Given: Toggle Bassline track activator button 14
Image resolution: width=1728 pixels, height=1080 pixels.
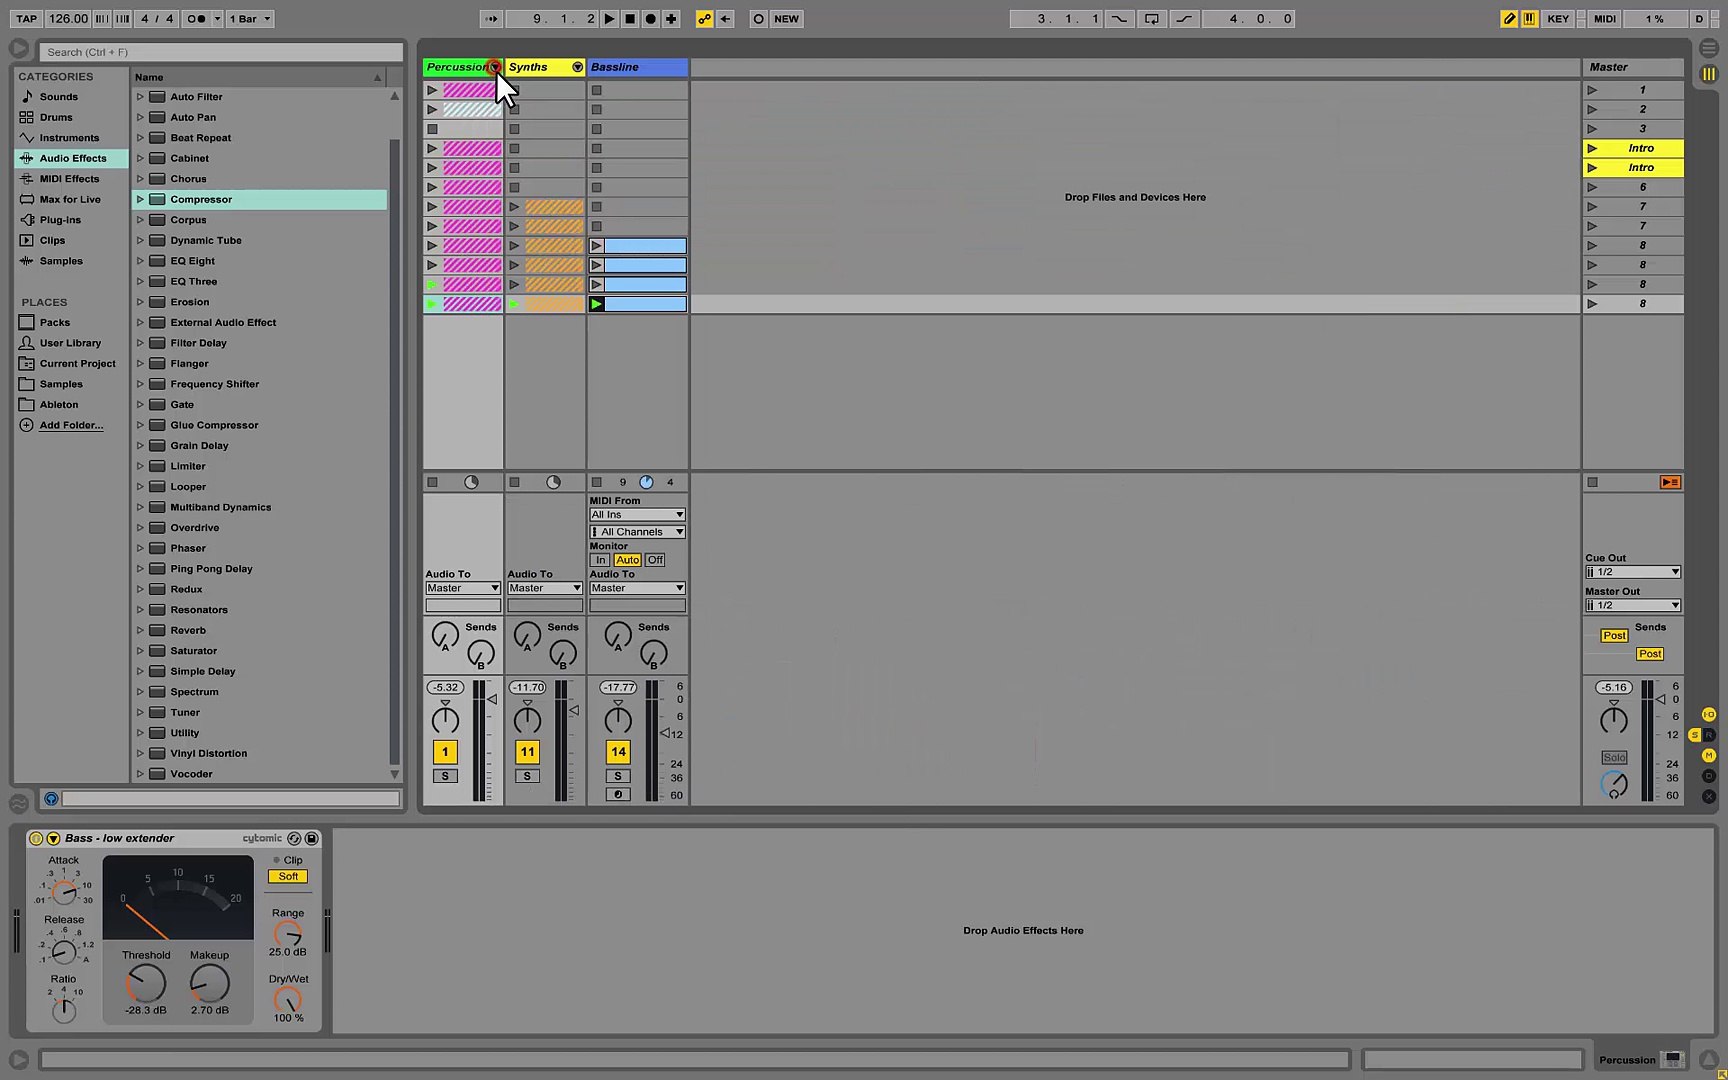Looking at the screenshot, I should 618,752.
